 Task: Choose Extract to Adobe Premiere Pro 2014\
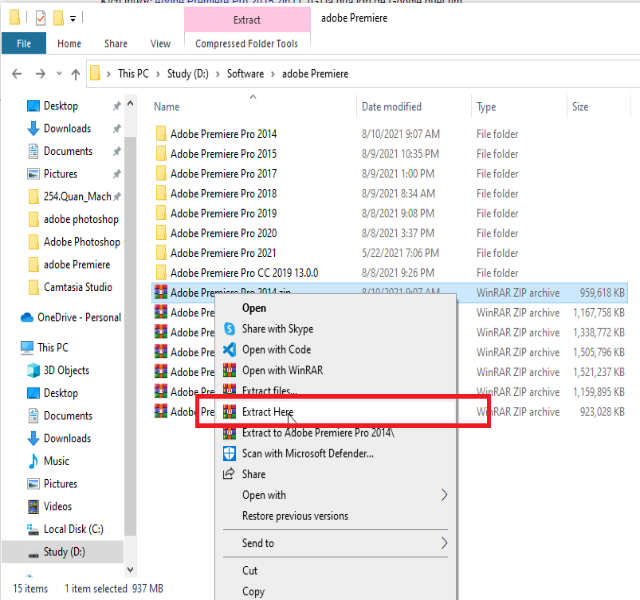click(x=335, y=433)
